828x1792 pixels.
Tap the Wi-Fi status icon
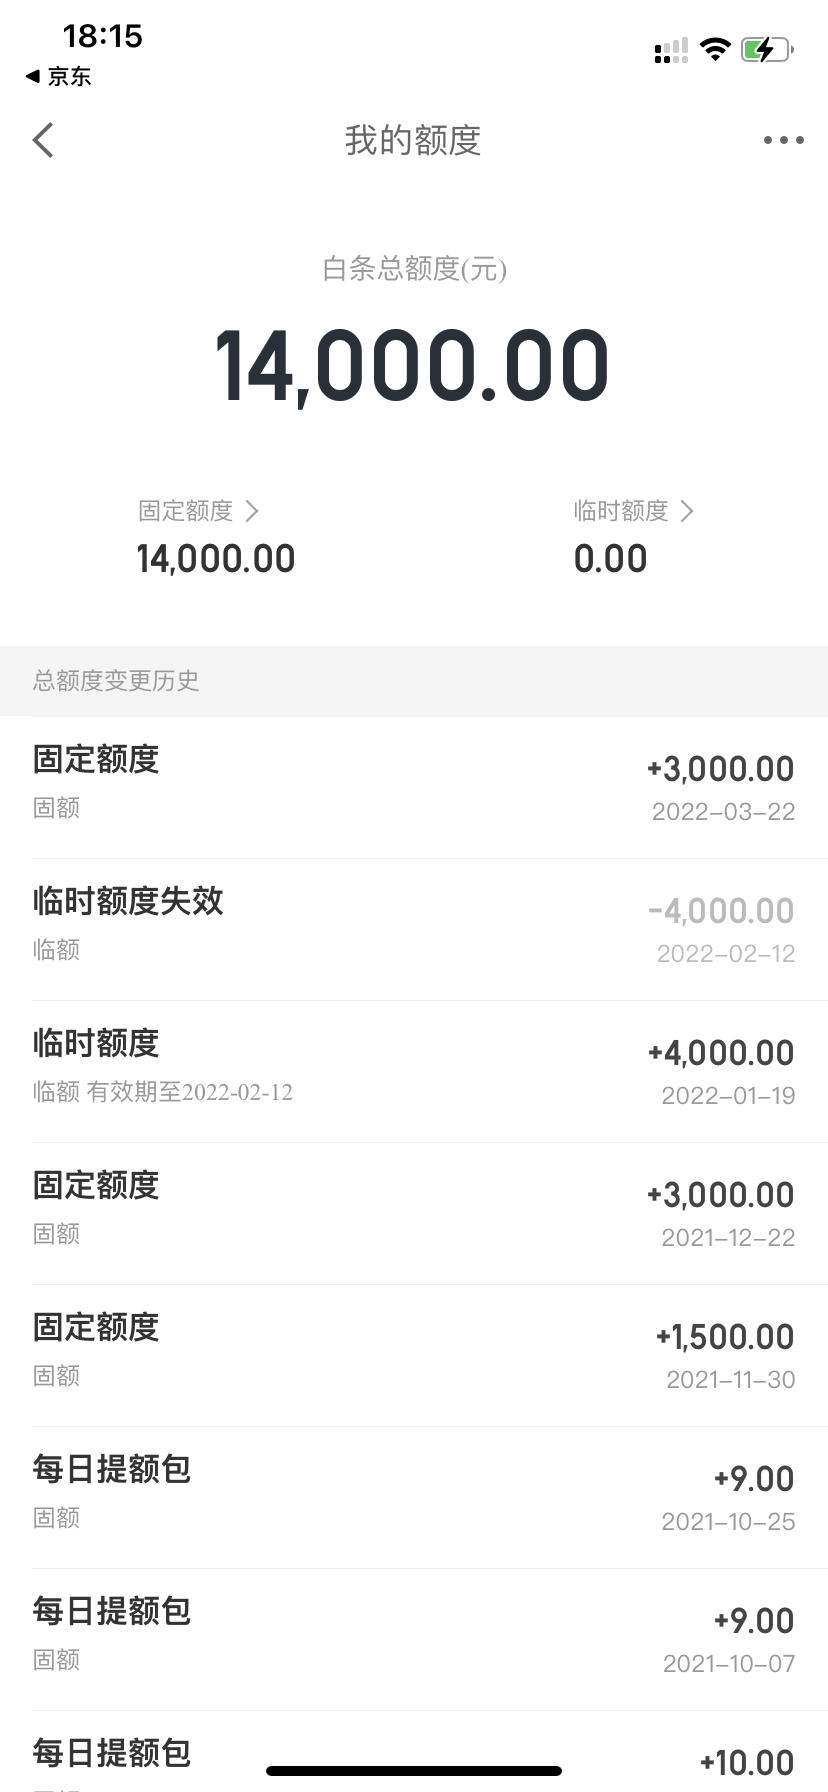click(715, 49)
